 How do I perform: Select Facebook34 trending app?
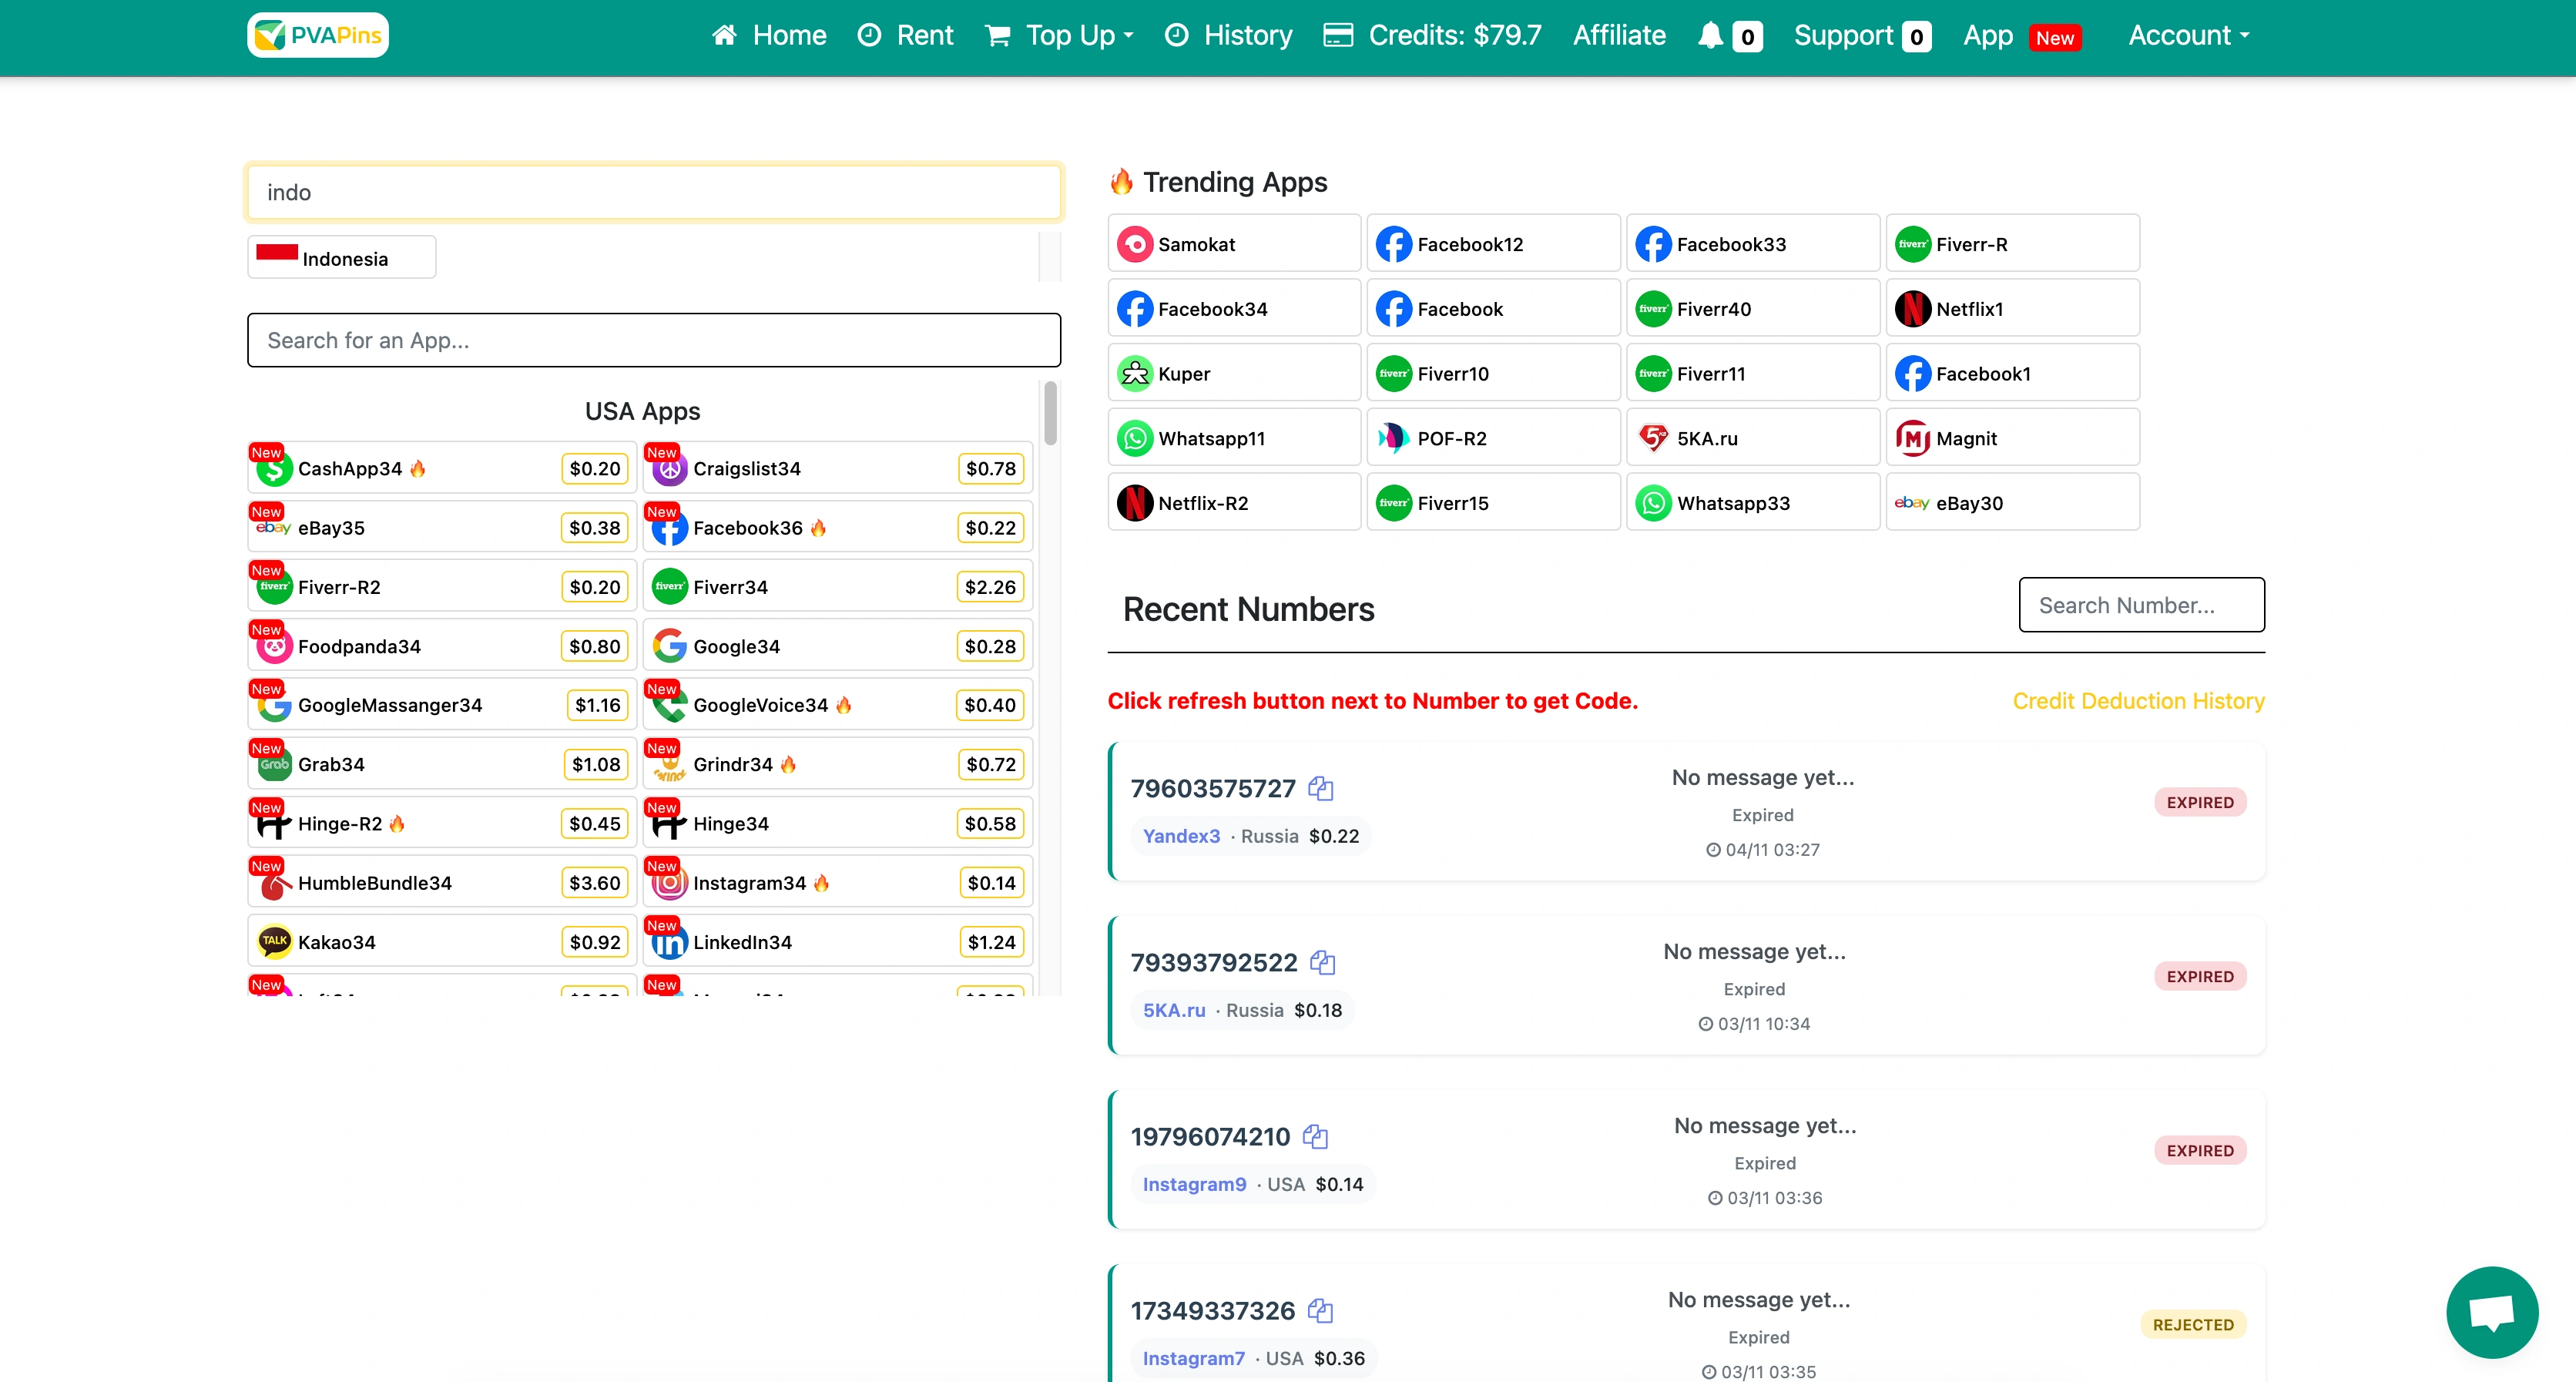[x=1234, y=308]
